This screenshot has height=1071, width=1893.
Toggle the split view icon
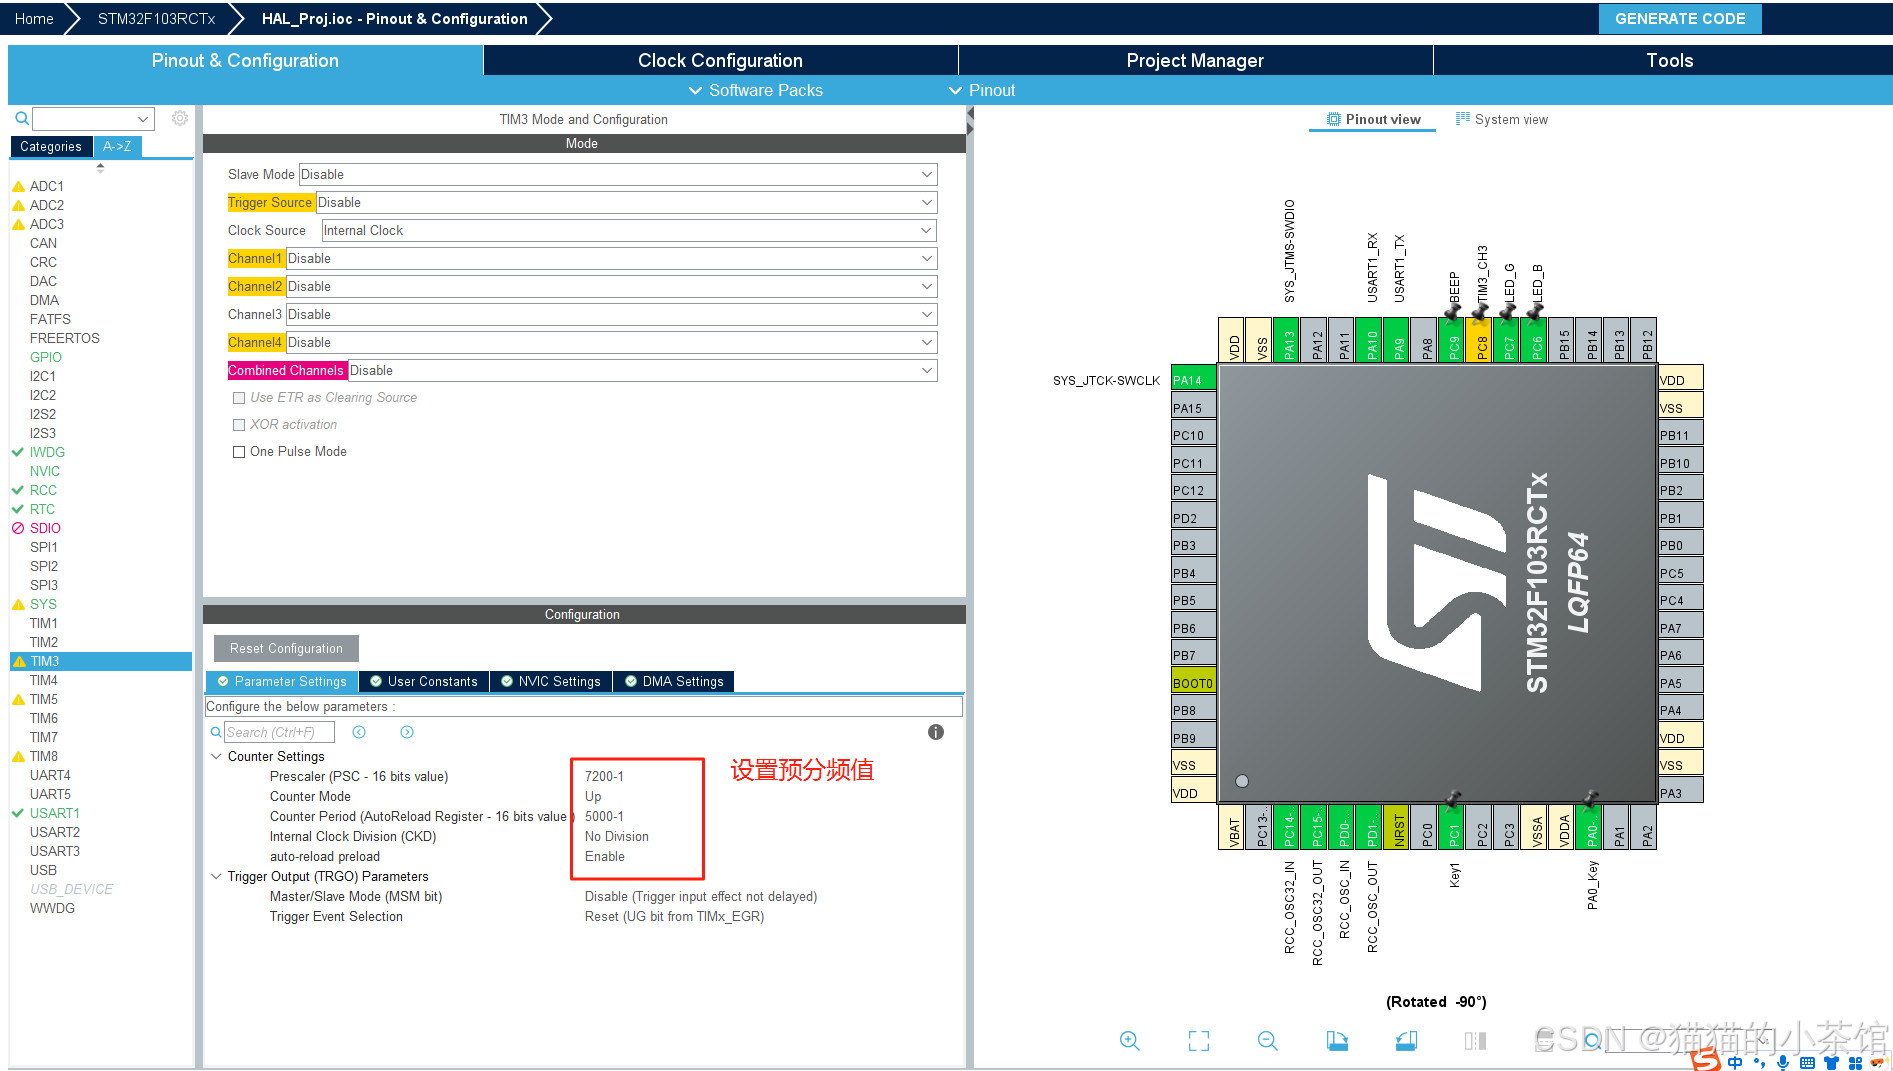1475,1041
